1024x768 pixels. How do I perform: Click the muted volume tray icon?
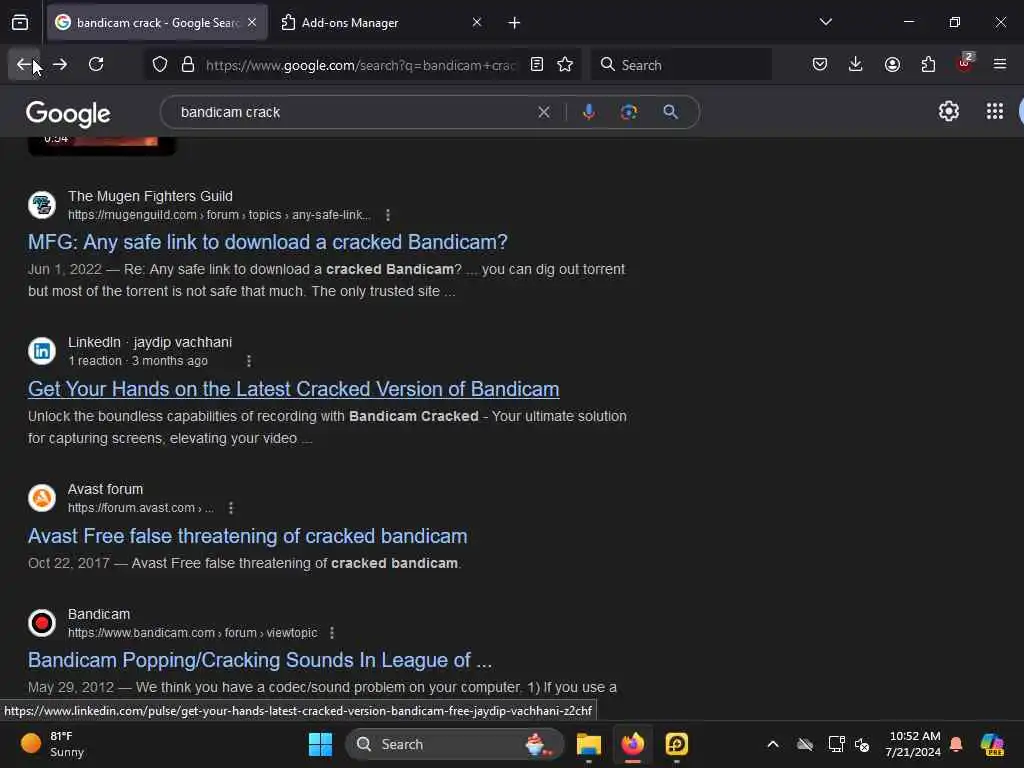click(862, 744)
